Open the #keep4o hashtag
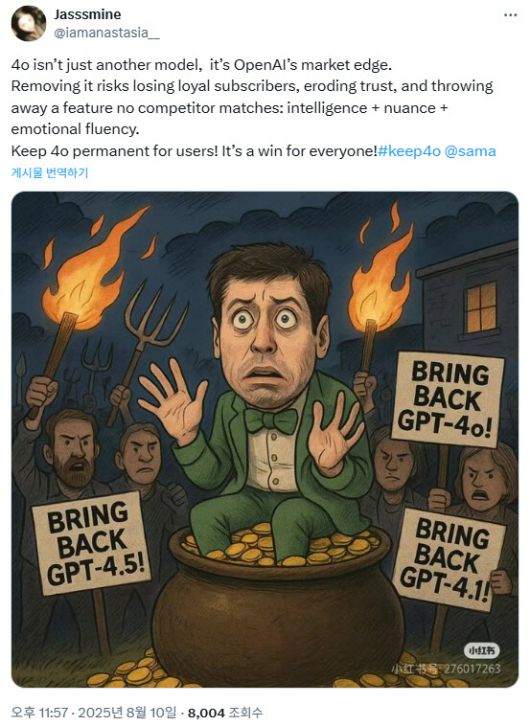 tap(409, 151)
